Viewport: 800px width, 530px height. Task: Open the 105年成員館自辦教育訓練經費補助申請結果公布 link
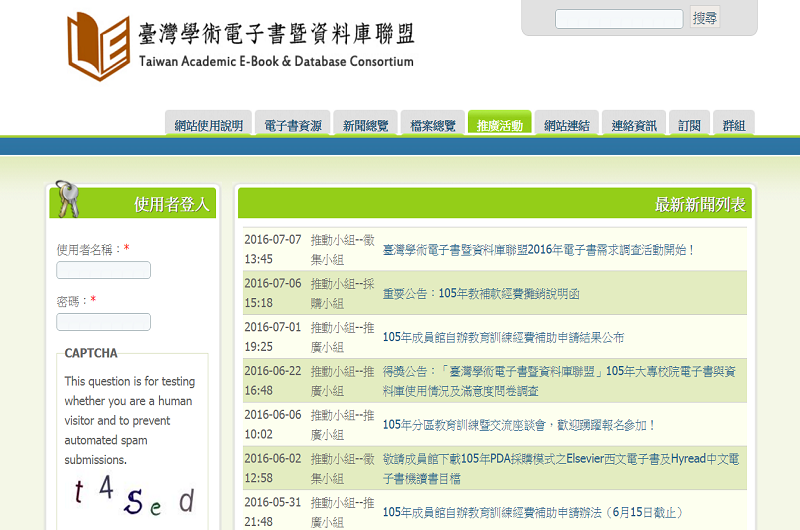click(x=503, y=338)
